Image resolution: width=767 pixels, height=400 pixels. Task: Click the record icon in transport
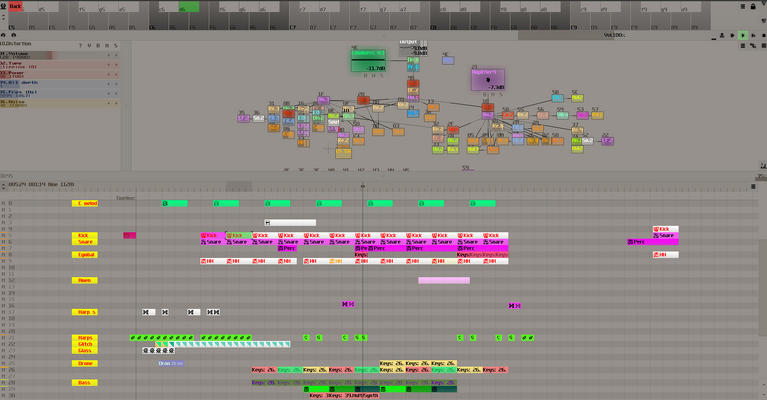point(722,35)
